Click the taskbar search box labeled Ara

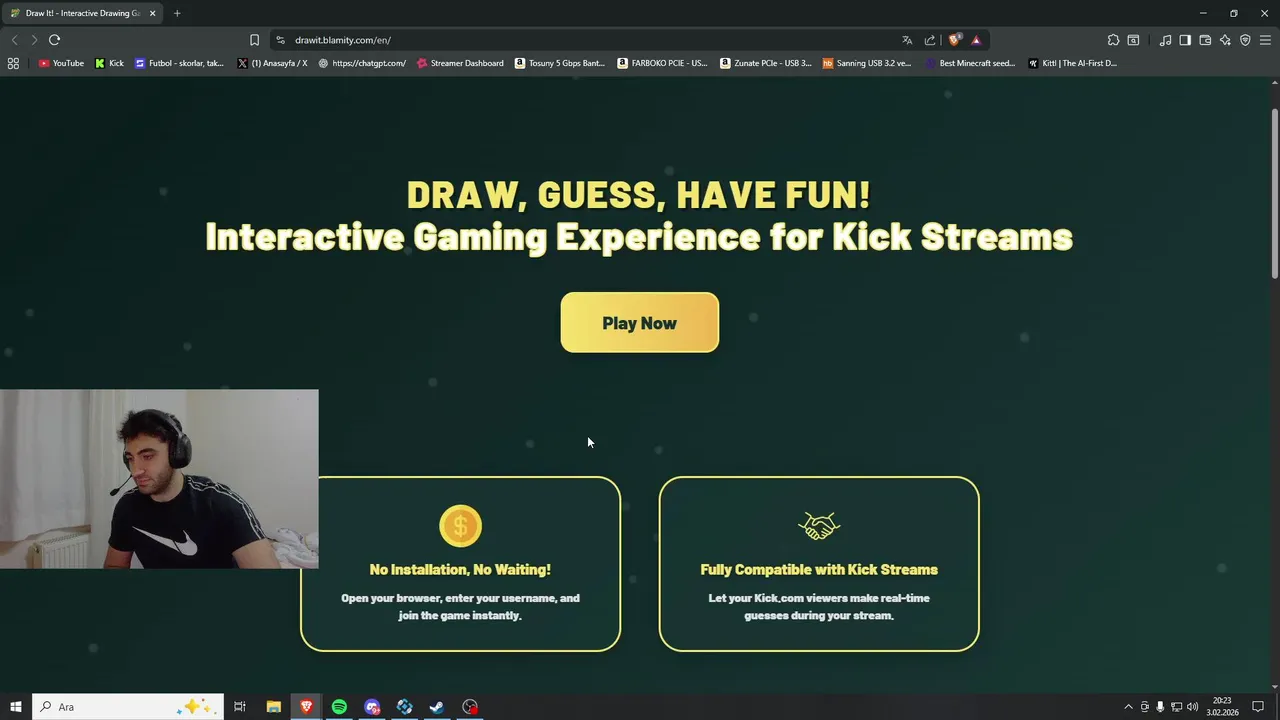coord(128,707)
